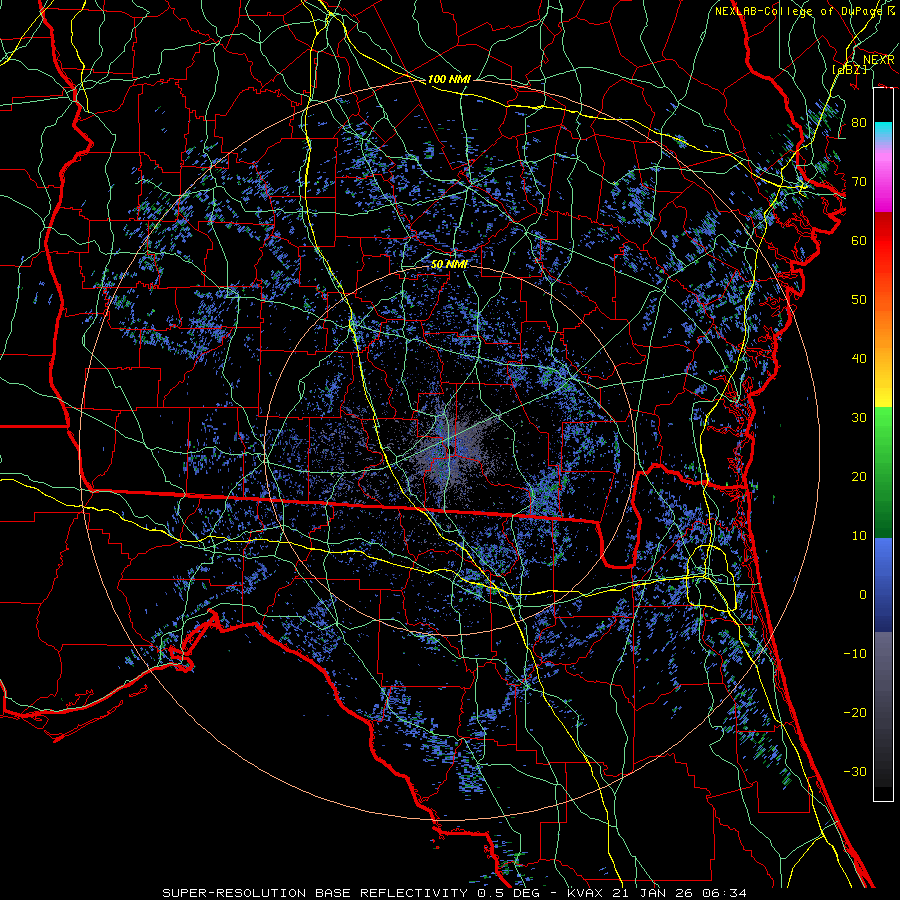Click the "-20" value on the dBZ scale
The height and width of the screenshot is (900, 900).
pyautogui.click(x=855, y=712)
